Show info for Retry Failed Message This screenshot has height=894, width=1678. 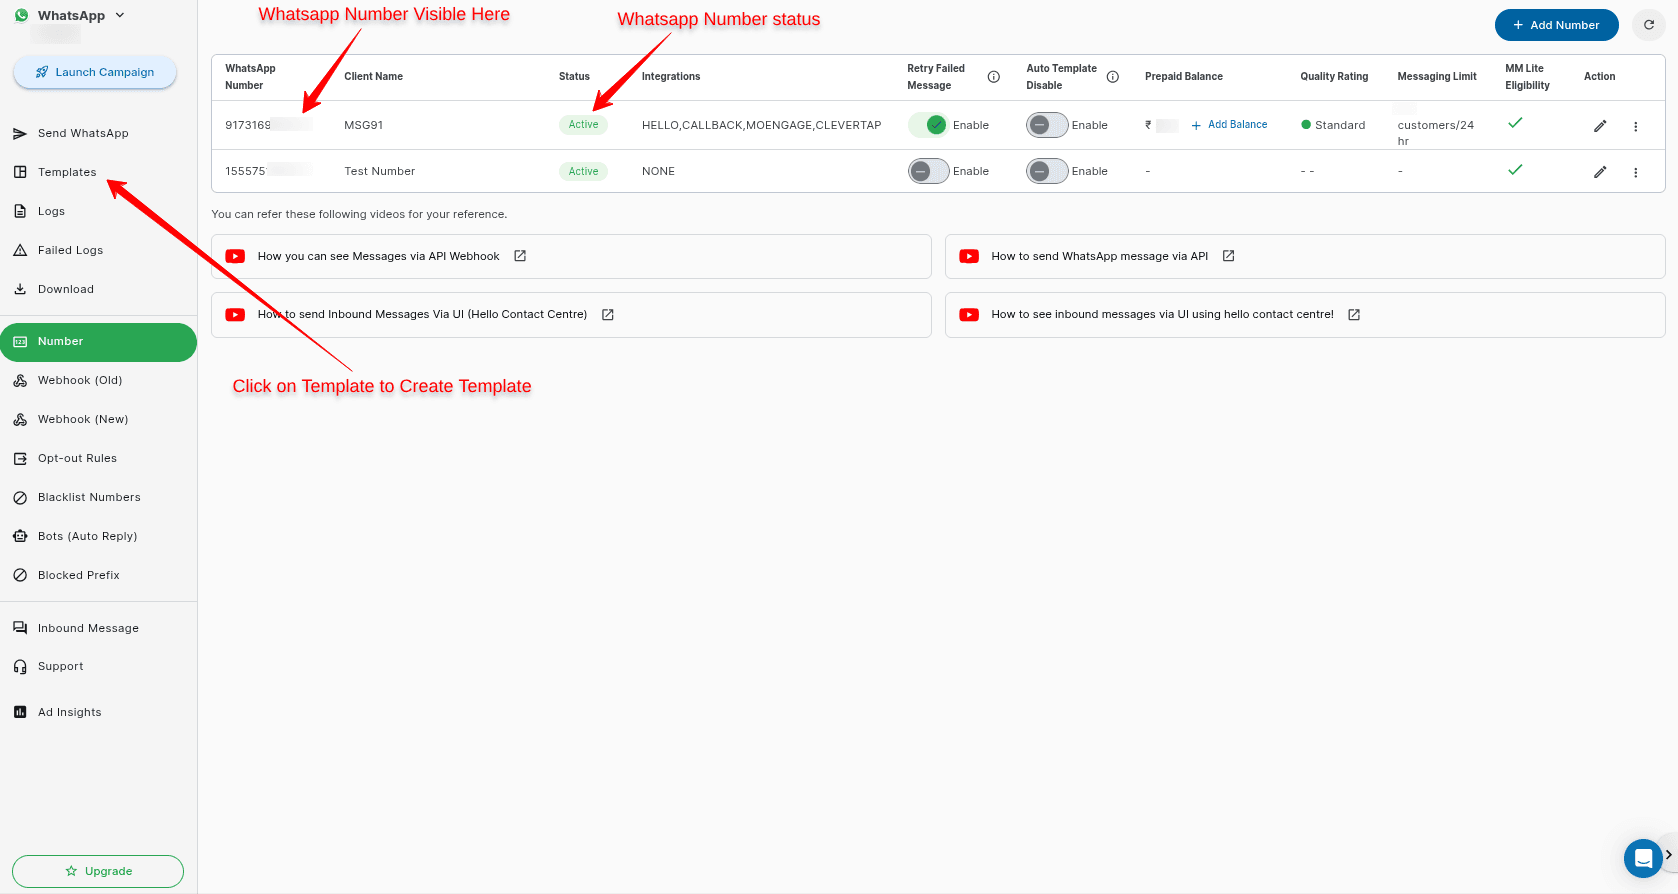pyautogui.click(x=993, y=77)
